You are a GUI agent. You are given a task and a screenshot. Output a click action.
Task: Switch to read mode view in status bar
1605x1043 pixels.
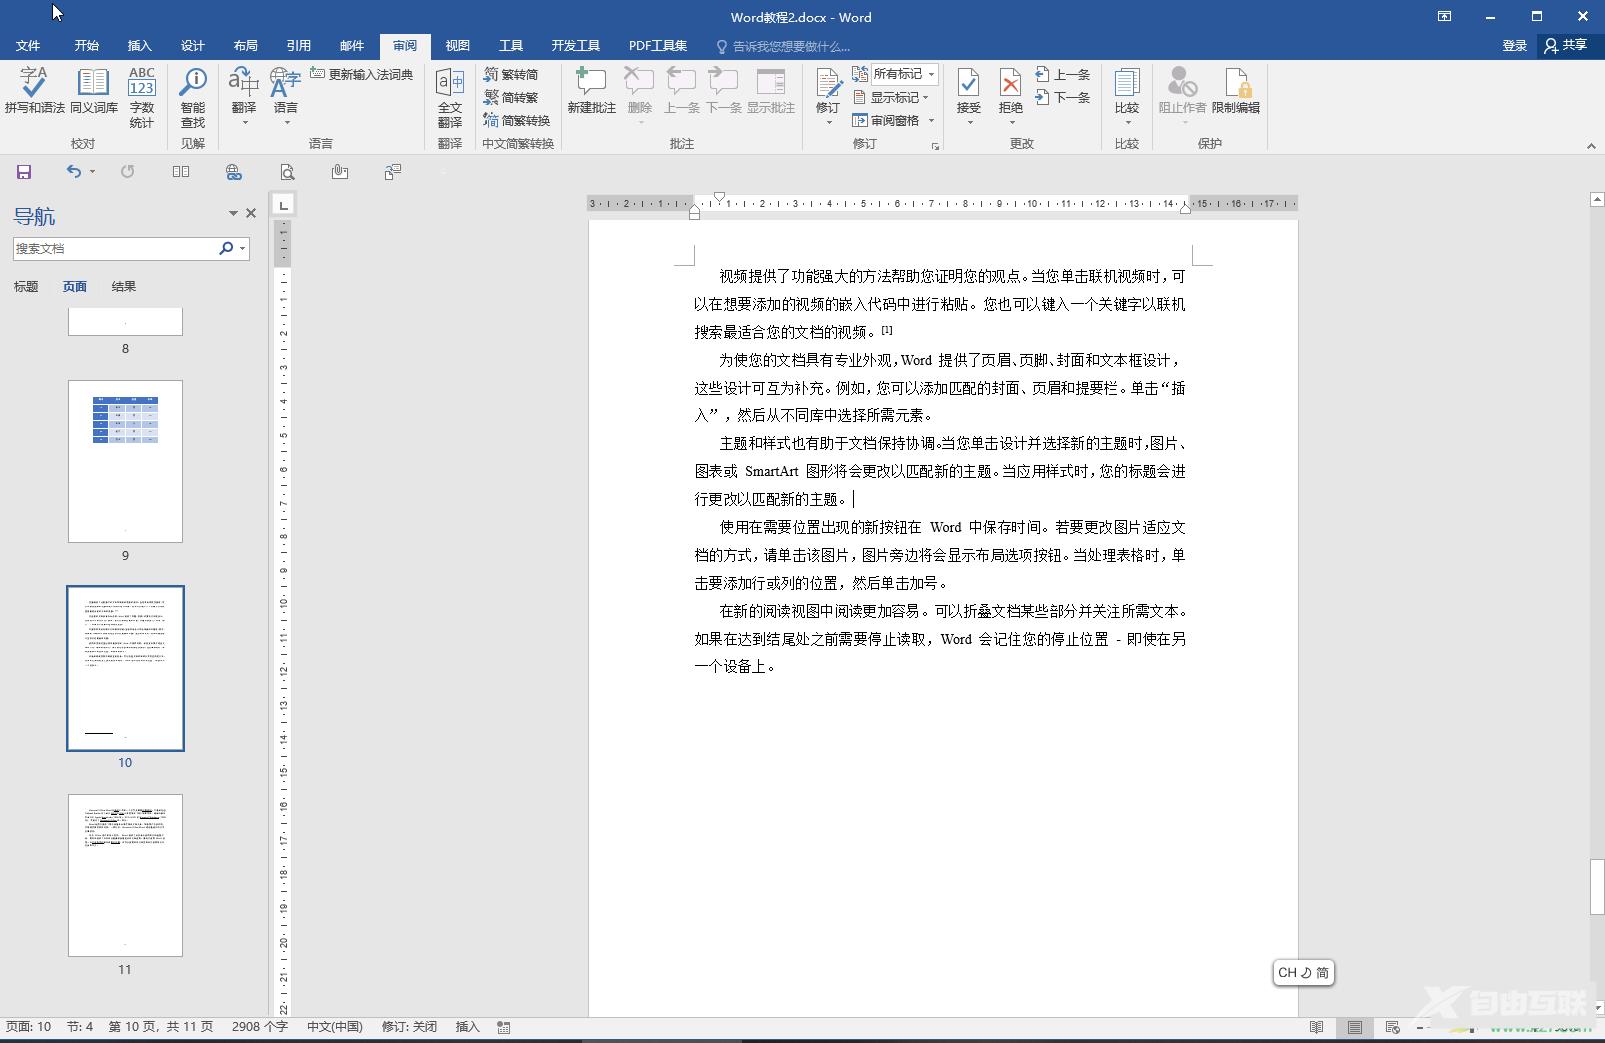tap(1317, 1027)
